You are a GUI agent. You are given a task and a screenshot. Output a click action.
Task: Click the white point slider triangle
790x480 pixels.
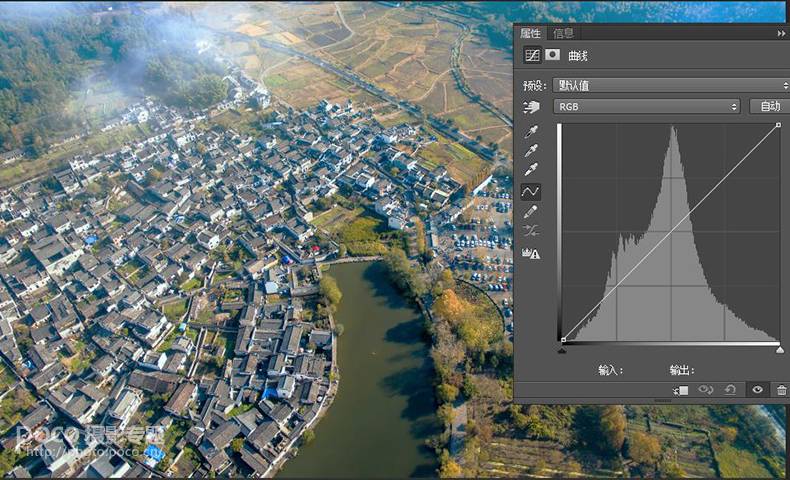pyautogui.click(x=780, y=350)
